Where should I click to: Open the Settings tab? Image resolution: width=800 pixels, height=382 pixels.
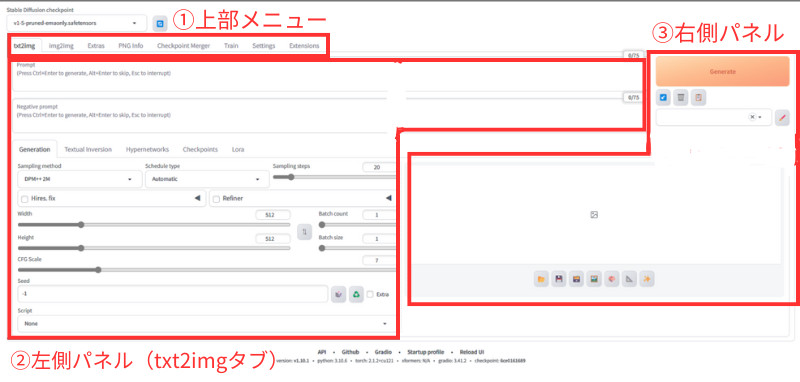tap(263, 46)
